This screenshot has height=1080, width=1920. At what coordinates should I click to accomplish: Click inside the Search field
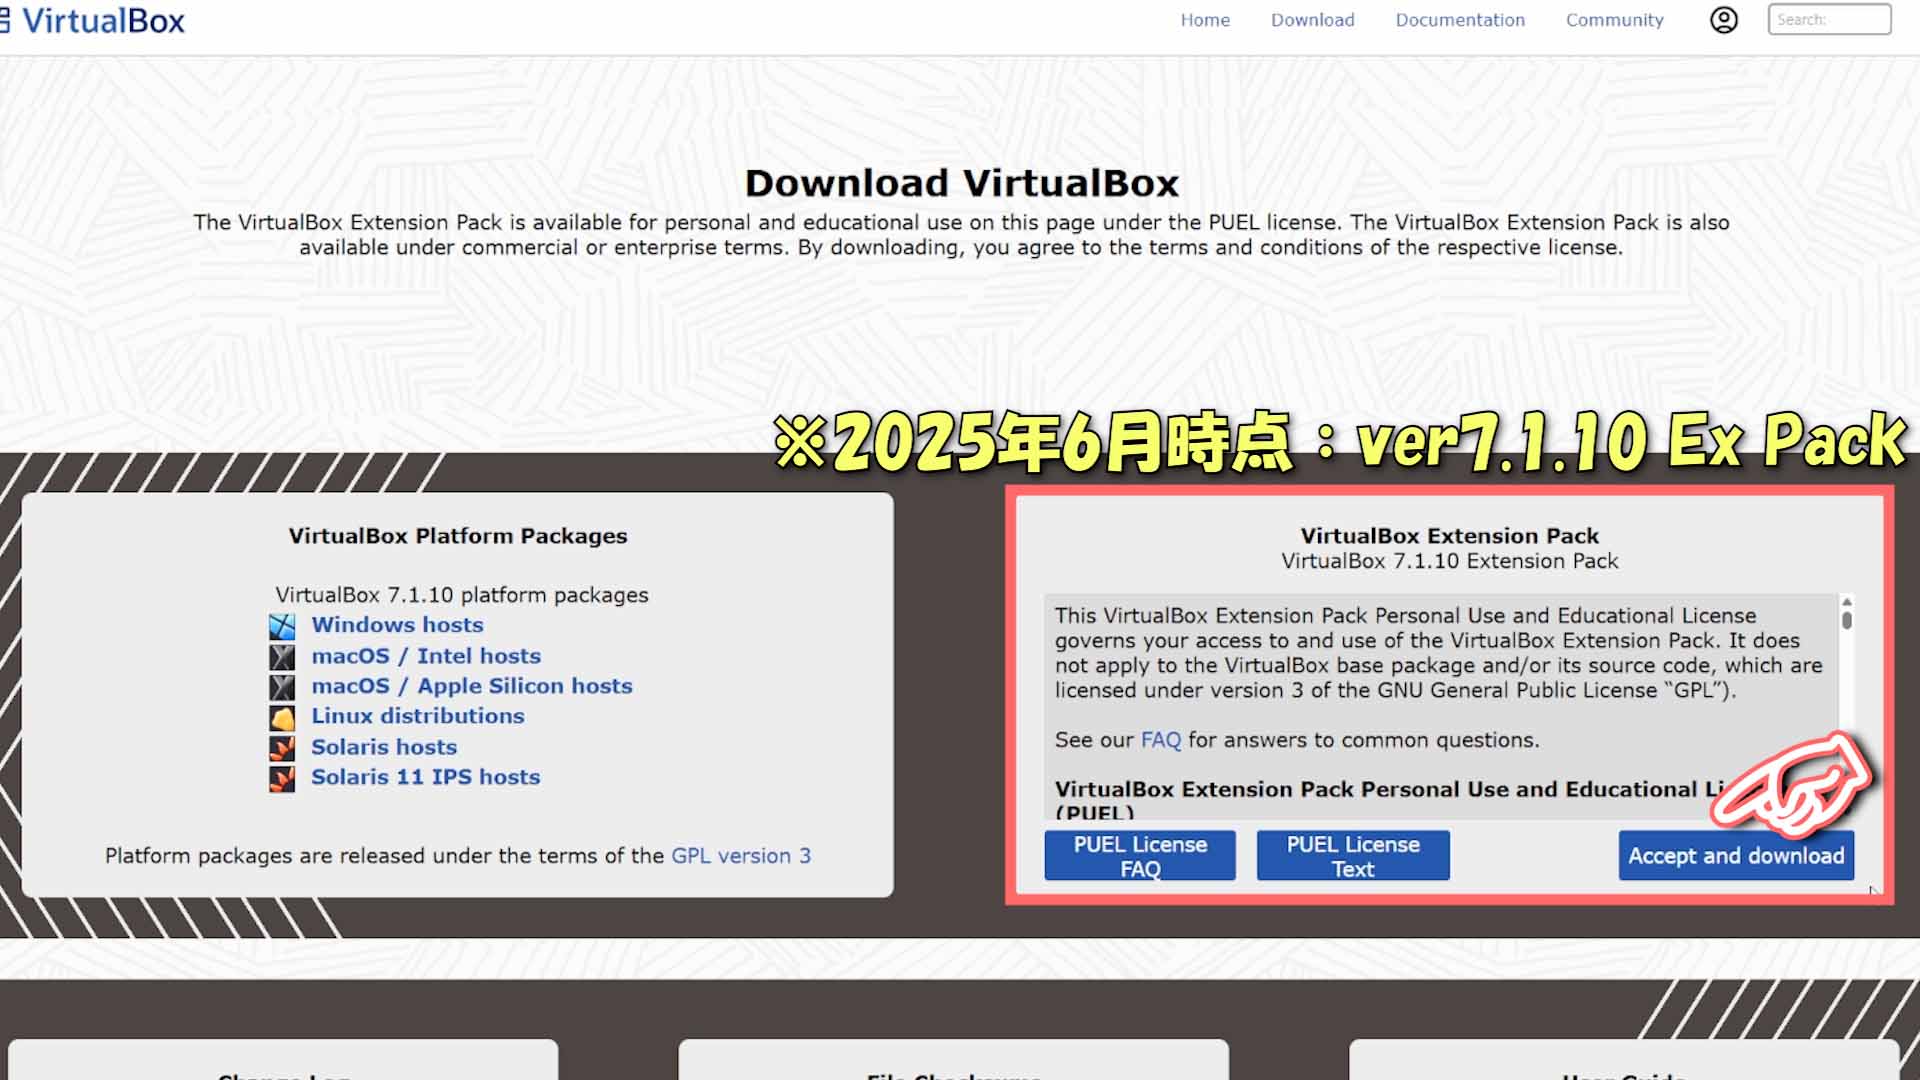point(1828,19)
